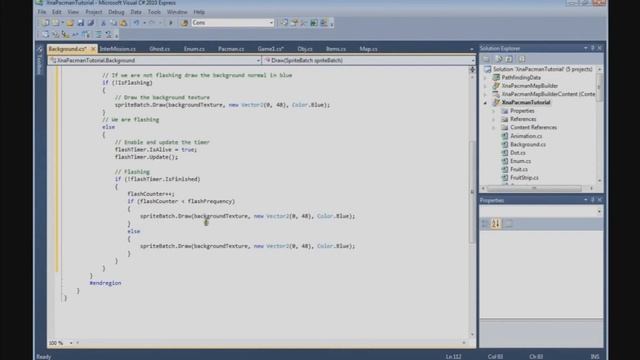Switch to the Obj.cs tab
Viewport: 640px width, 360px height.
[x=305, y=49]
